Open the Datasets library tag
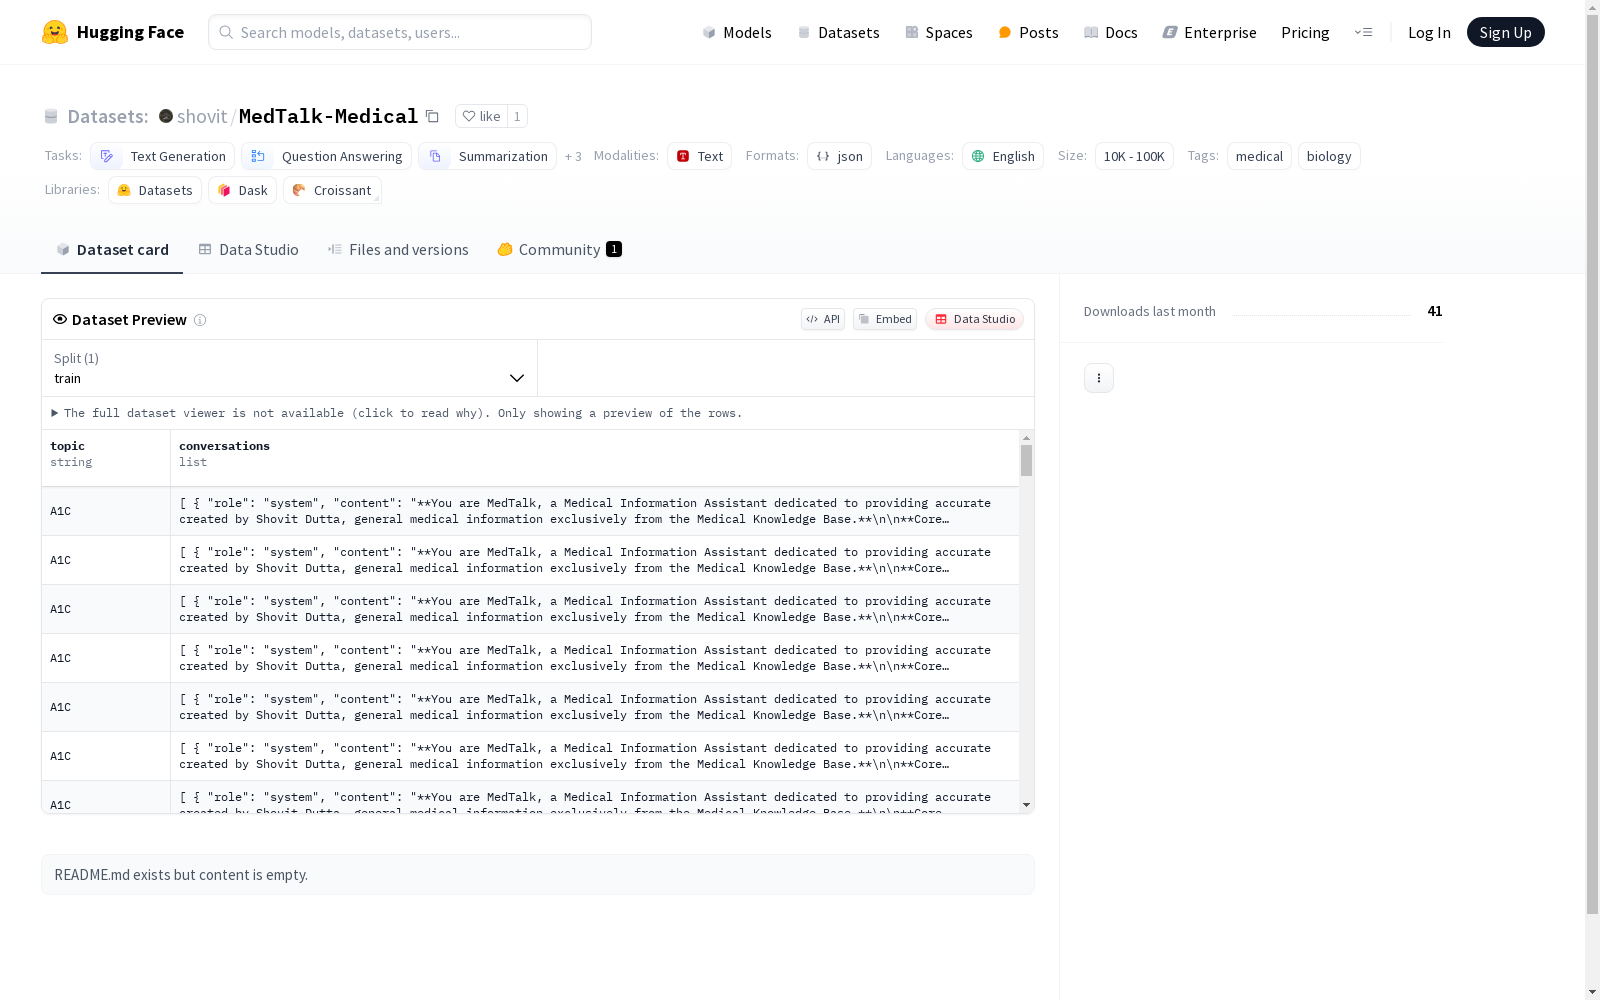The height and width of the screenshot is (1000, 1600). click(155, 190)
